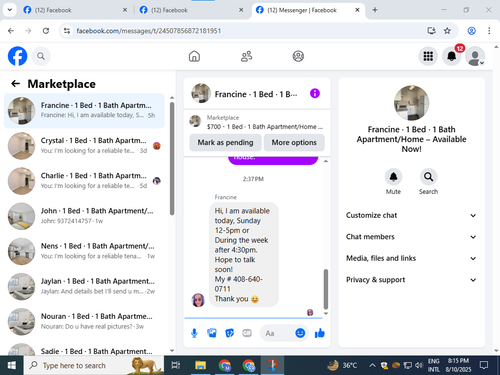Switch to second (12) Facebook tab
This screenshot has width=500, height=375.
click(192, 10)
